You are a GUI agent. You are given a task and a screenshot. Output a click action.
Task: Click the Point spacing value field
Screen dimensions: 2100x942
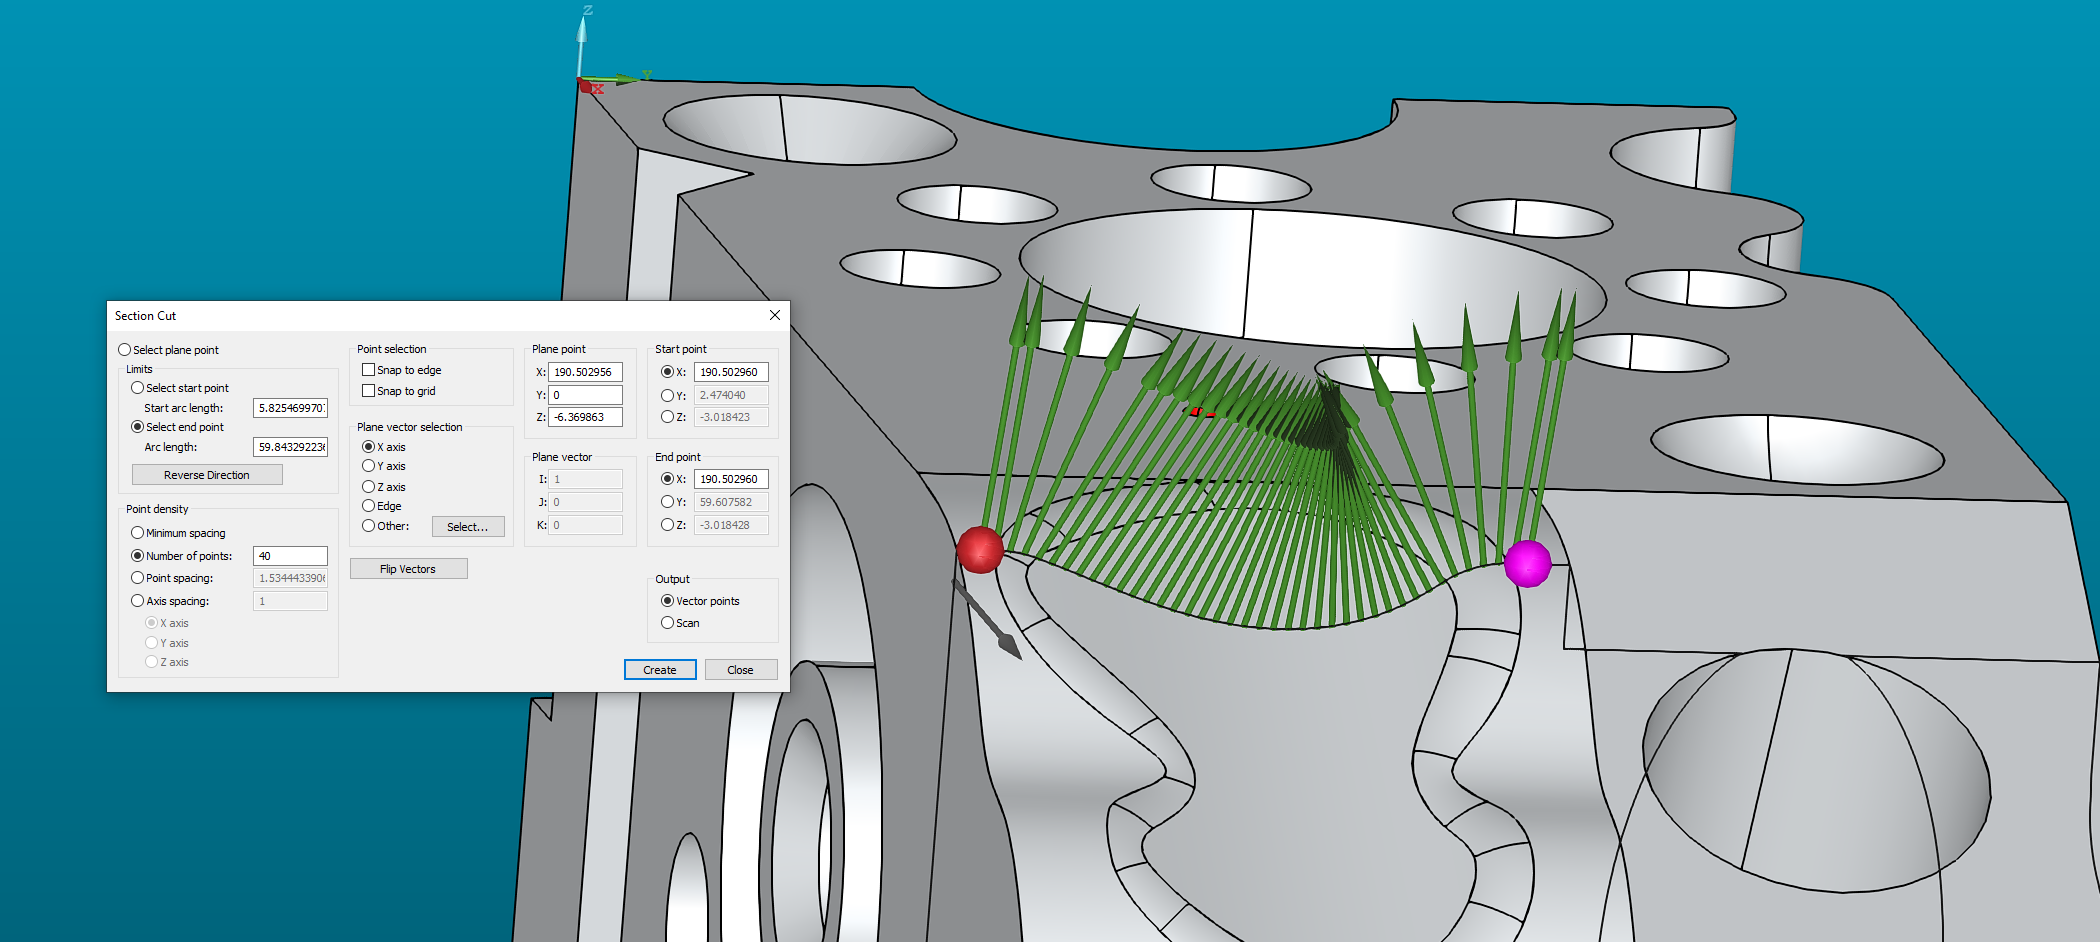pyautogui.click(x=290, y=578)
